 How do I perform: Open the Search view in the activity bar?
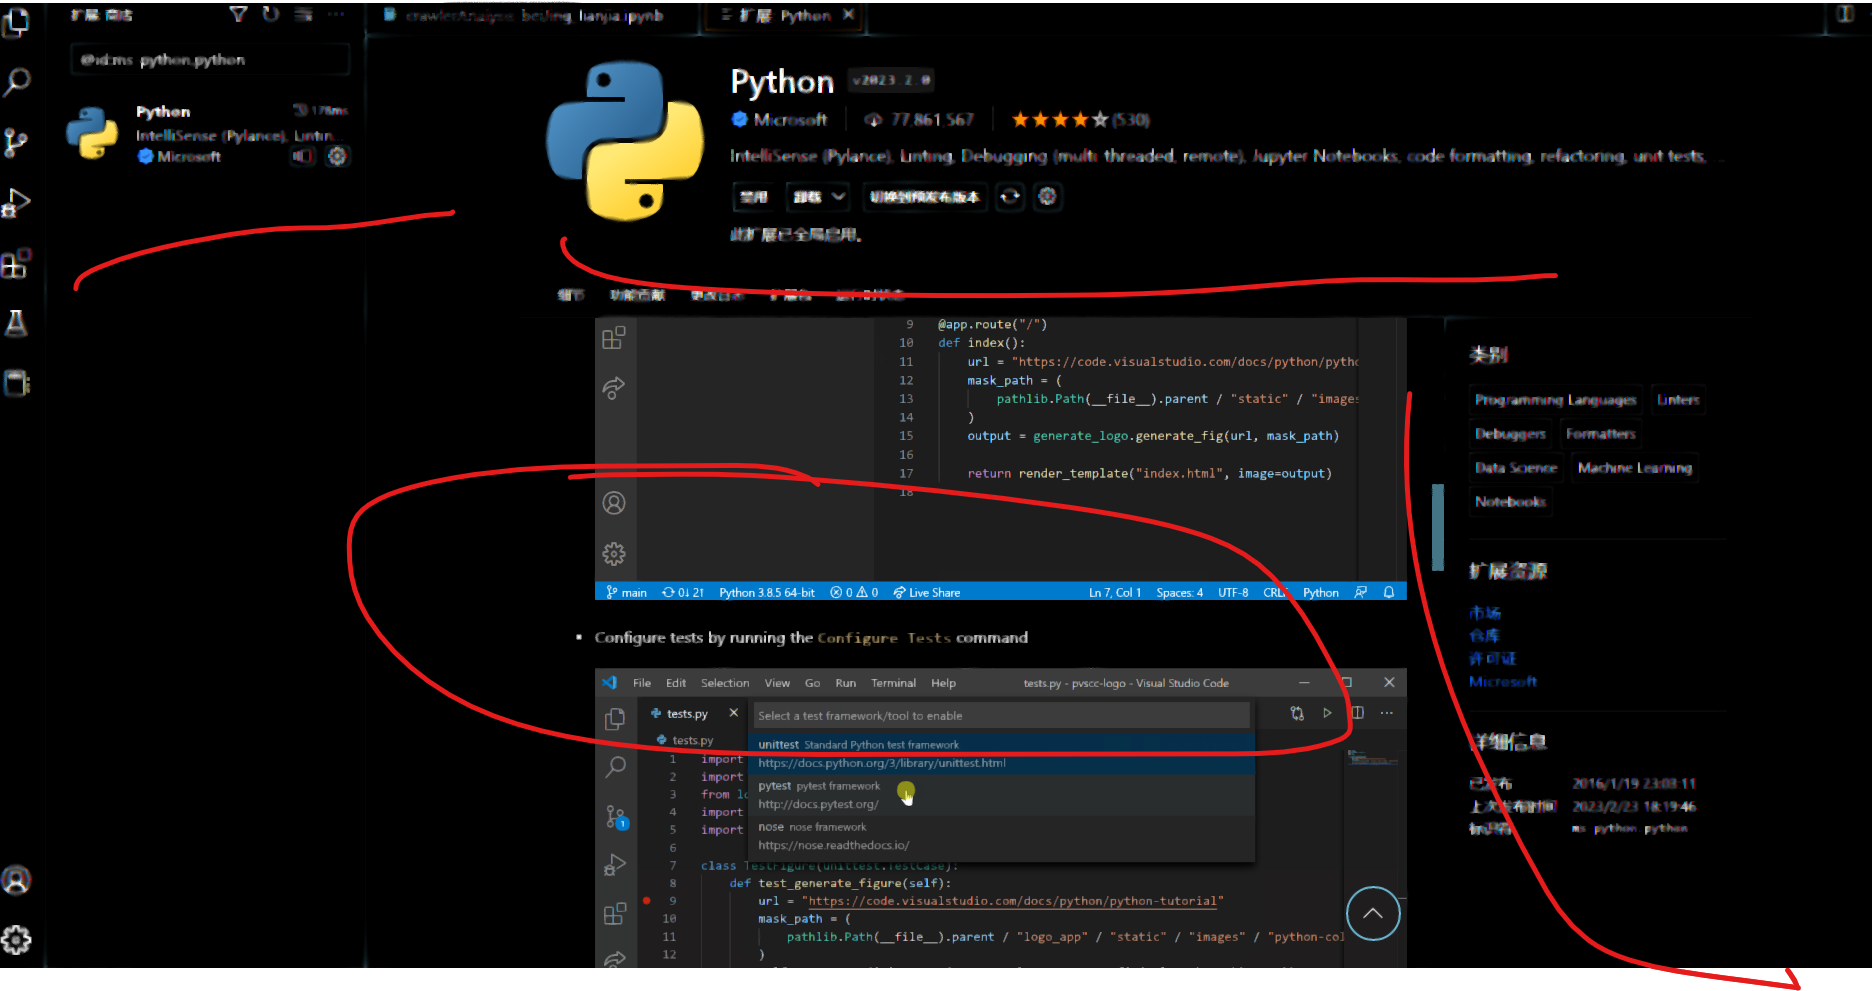tap(16, 81)
